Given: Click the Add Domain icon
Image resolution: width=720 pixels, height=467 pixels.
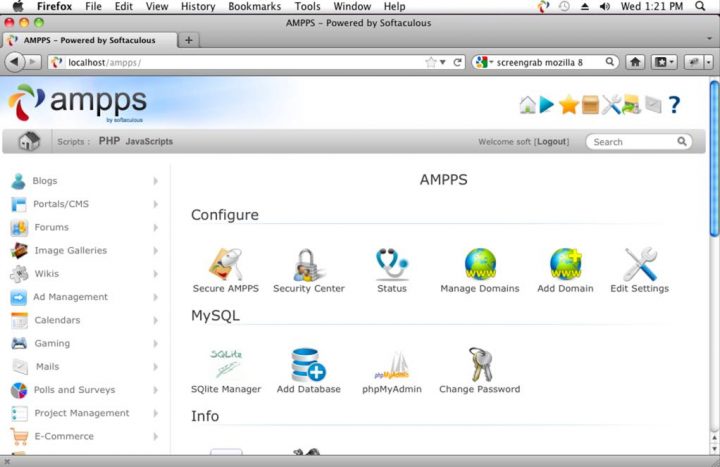Looking at the screenshot, I should 565,266.
